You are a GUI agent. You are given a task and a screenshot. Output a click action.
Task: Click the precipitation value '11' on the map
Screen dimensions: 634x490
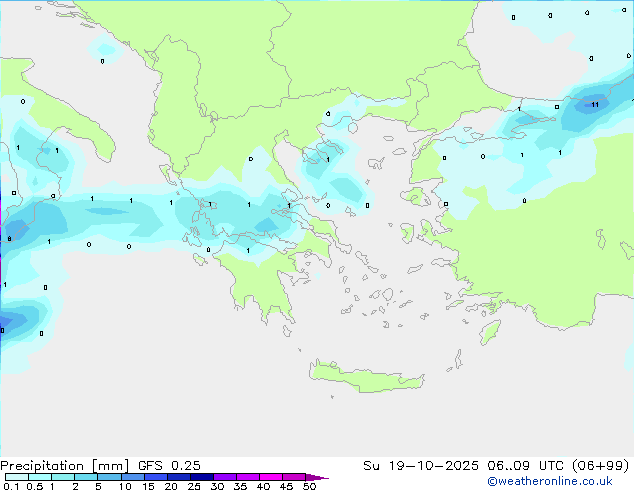coord(595,105)
